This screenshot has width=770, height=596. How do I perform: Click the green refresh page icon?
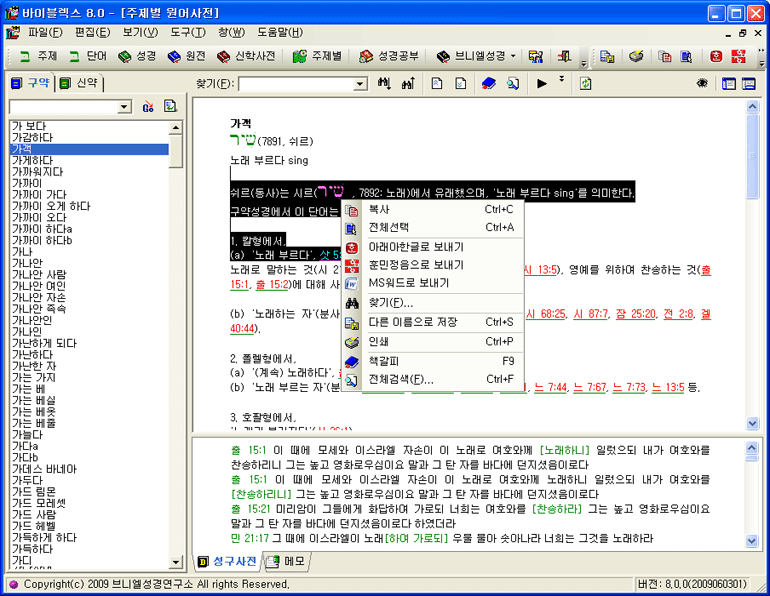[x=585, y=83]
